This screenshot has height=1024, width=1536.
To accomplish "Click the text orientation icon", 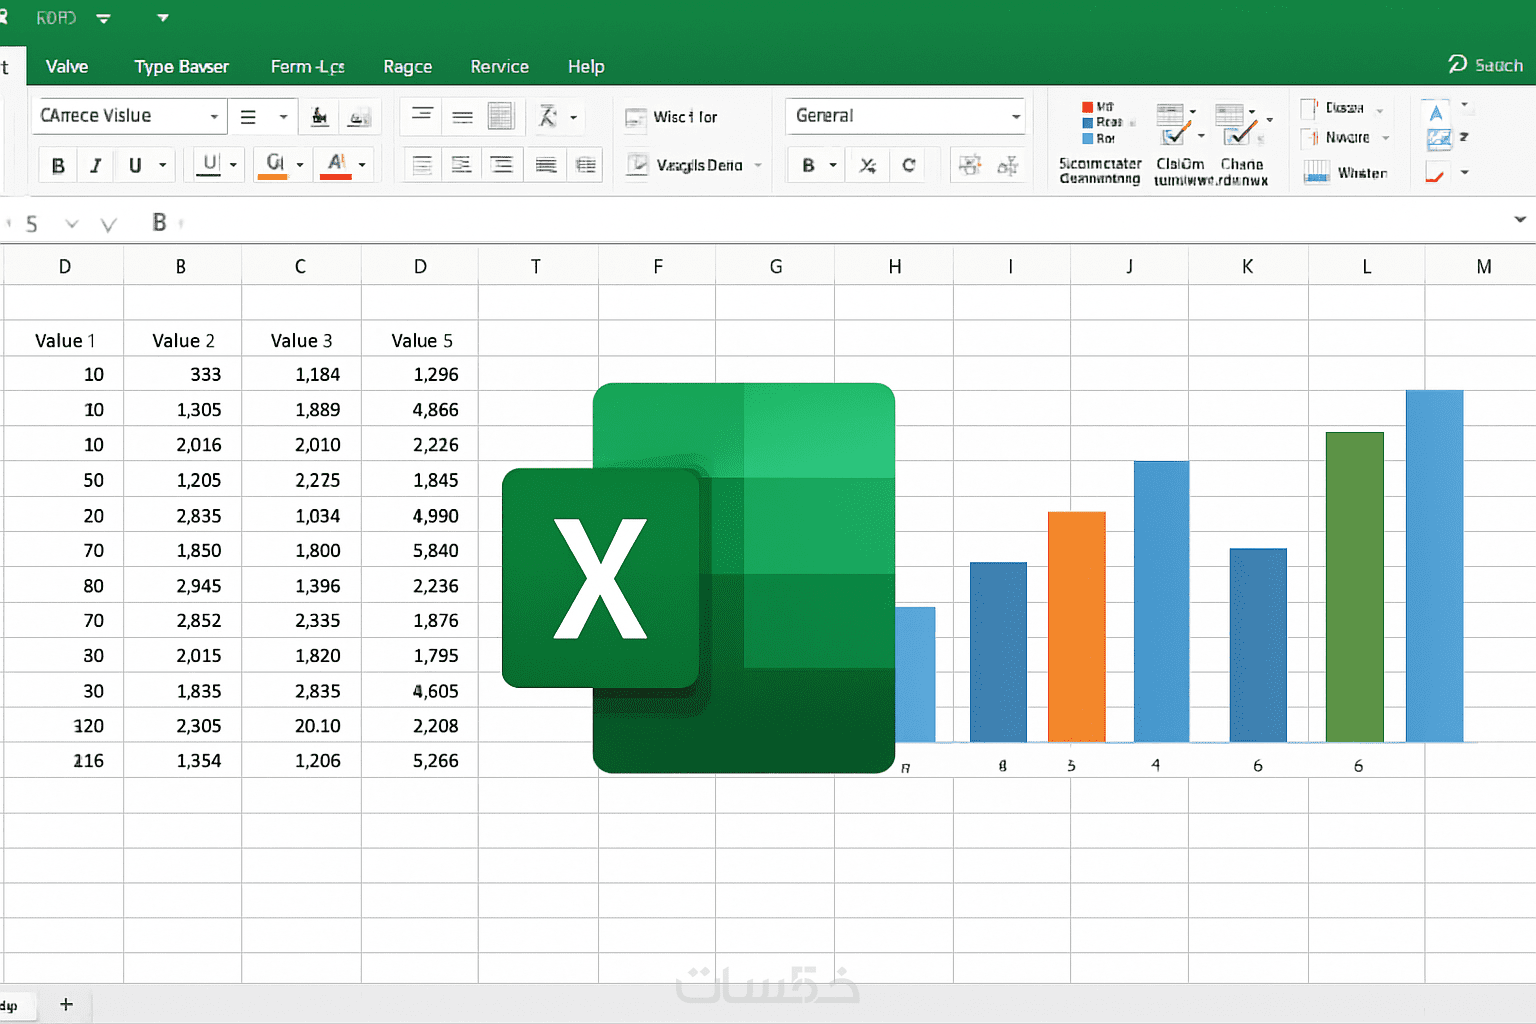I will (x=548, y=116).
